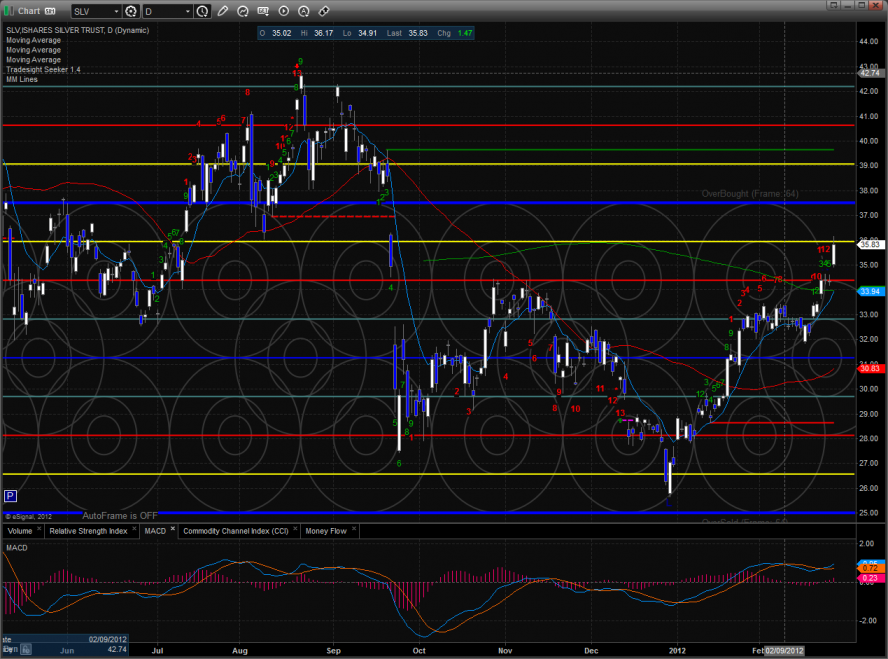
Task: Click the Feb 02/09/2012 date marker
Action: tap(785, 650)
